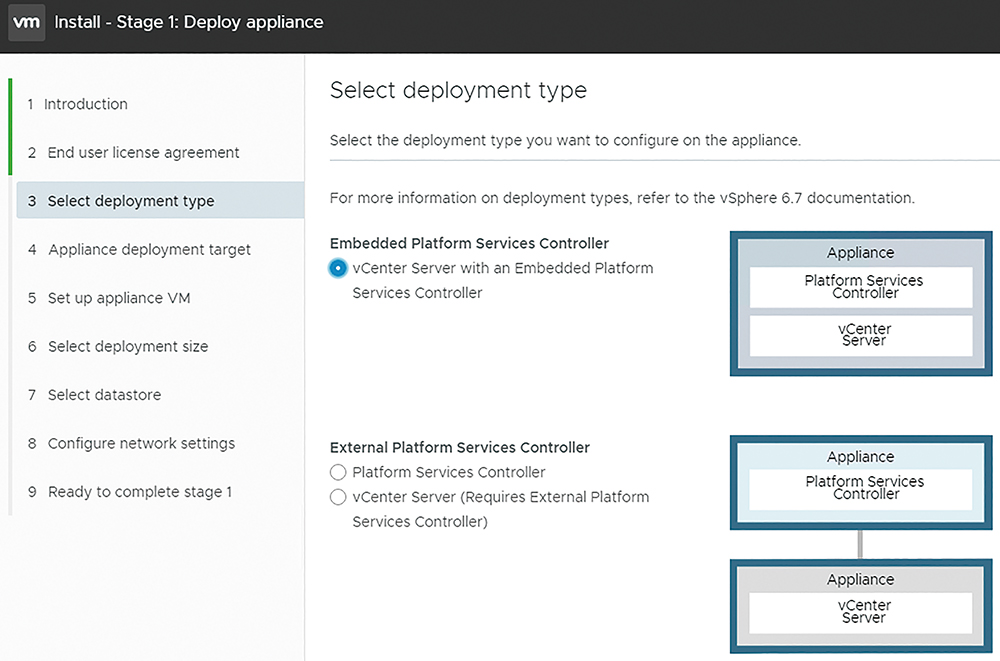Click the external Platform Services Controller appliance diagram
This screenshot has width=1000, height=661.
pyautogui.click(x=861, y=482)
